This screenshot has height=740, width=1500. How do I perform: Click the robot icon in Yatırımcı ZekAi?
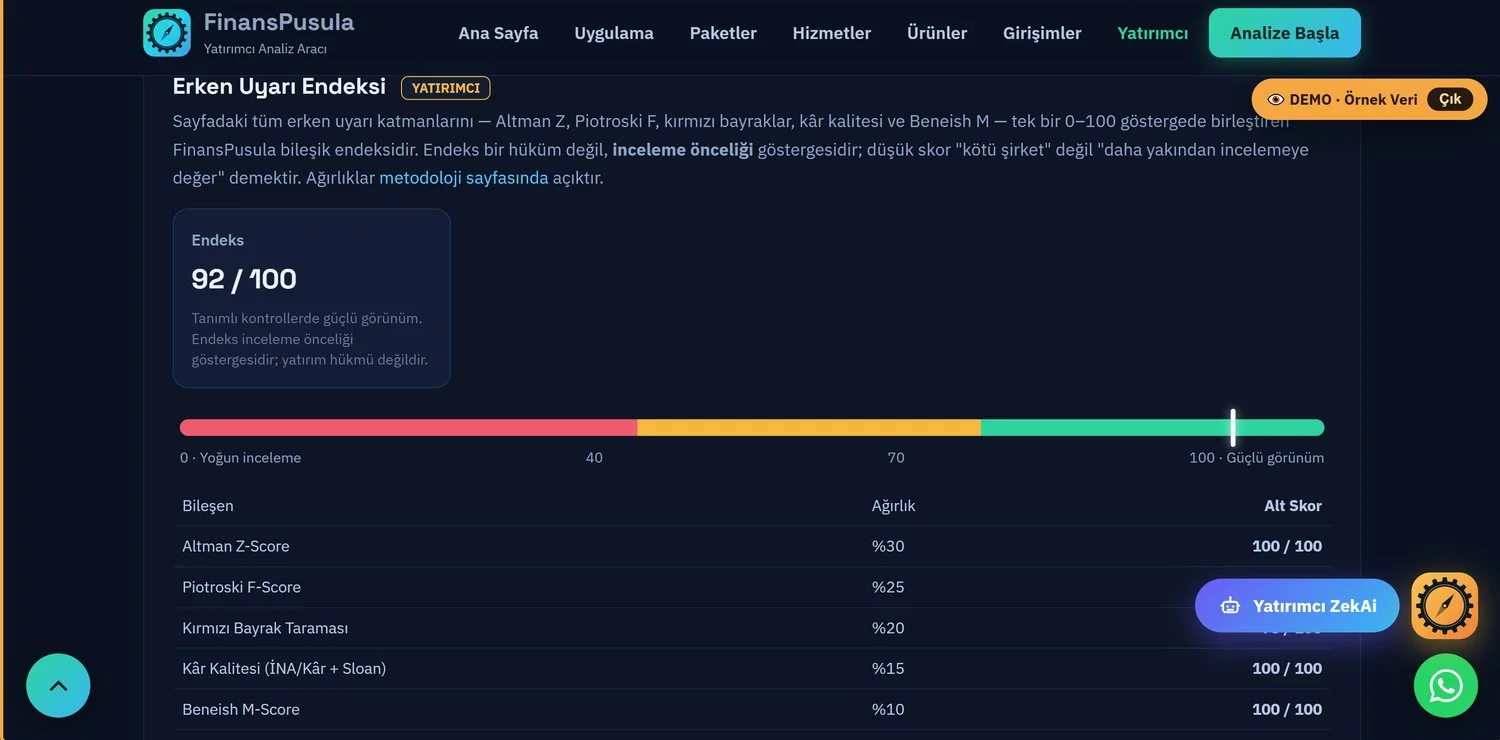1230,606
